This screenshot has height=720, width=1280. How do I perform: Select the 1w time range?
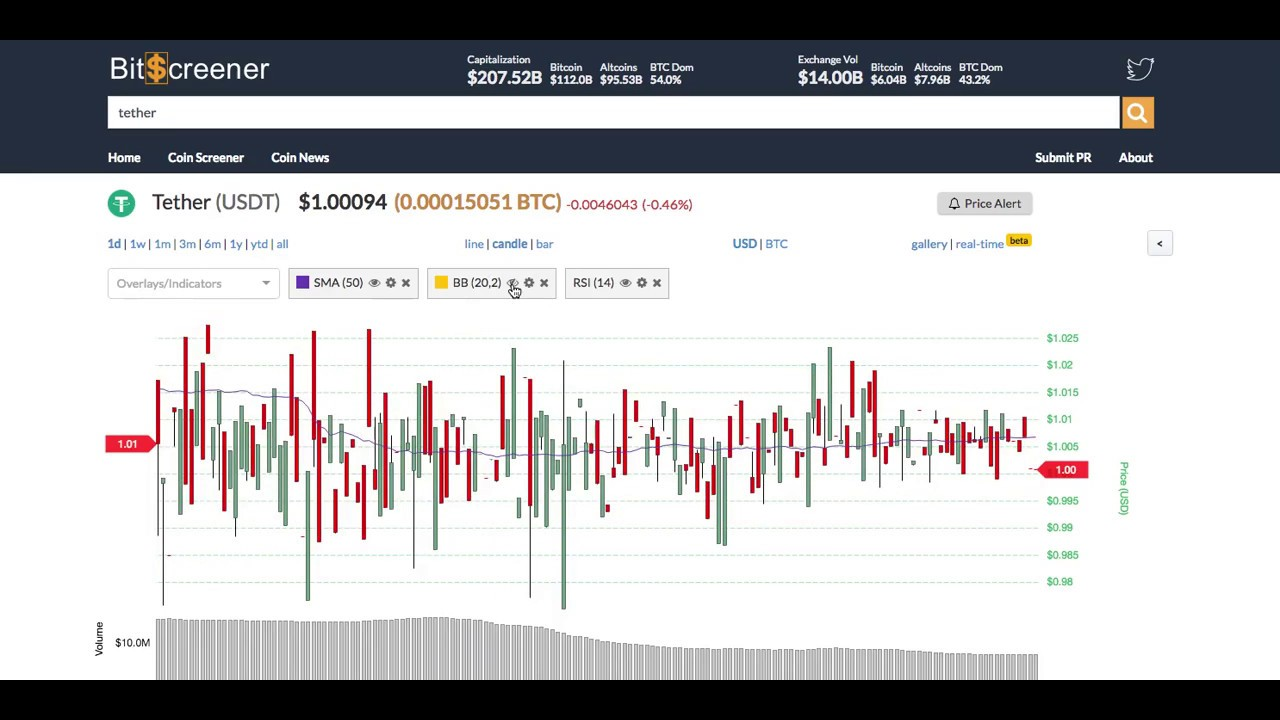tap(138, 244)
